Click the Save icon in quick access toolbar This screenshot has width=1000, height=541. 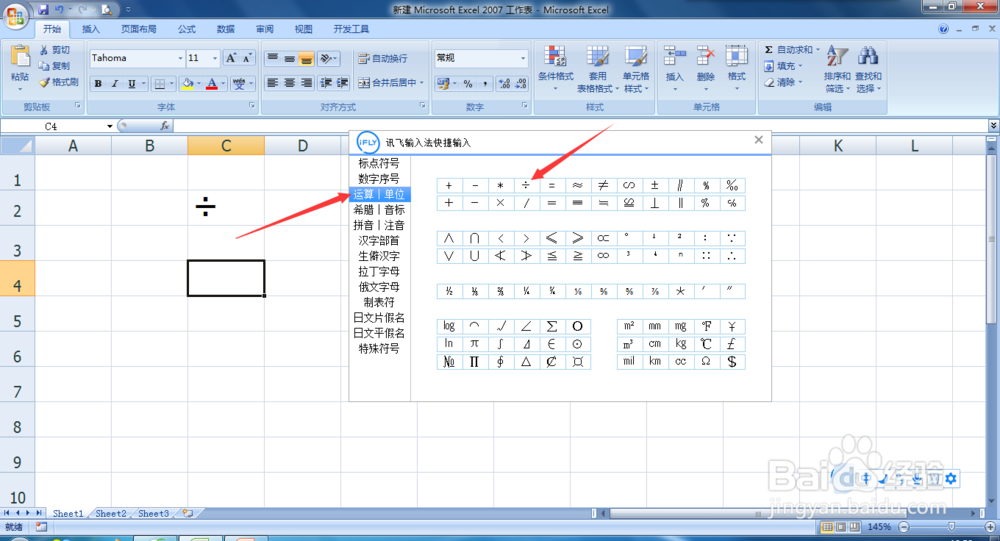pyautogui.click(x=43, y=10)
